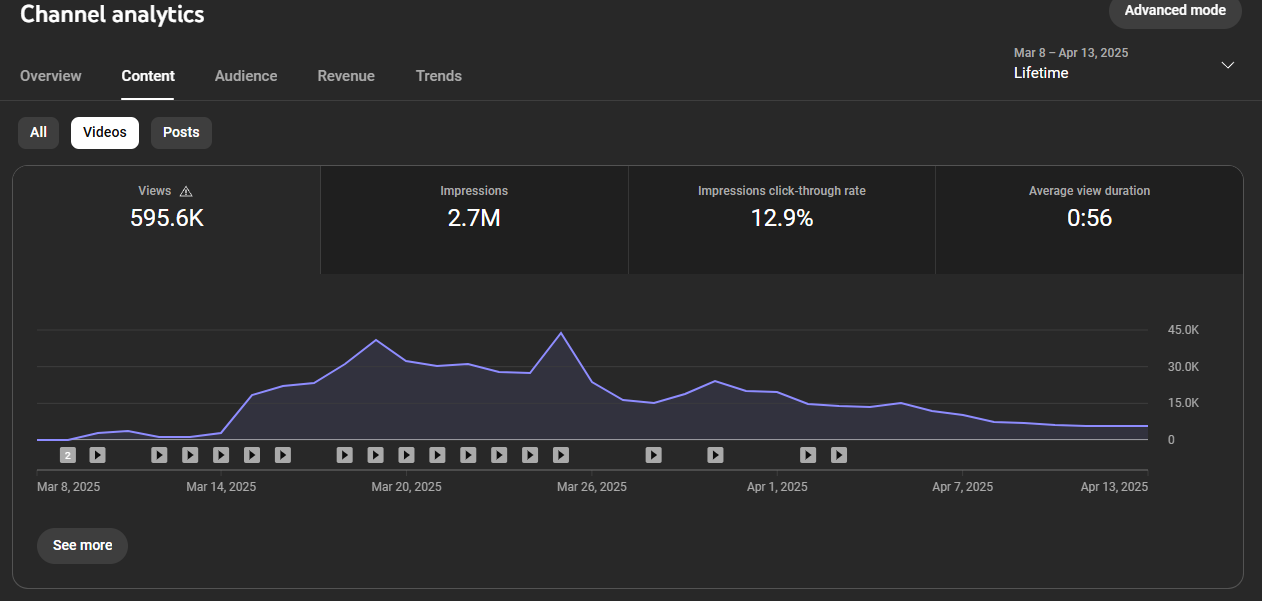Switch to the Posts filter chip
This screenshot has width=1262, height=601.
coord(181,132)
